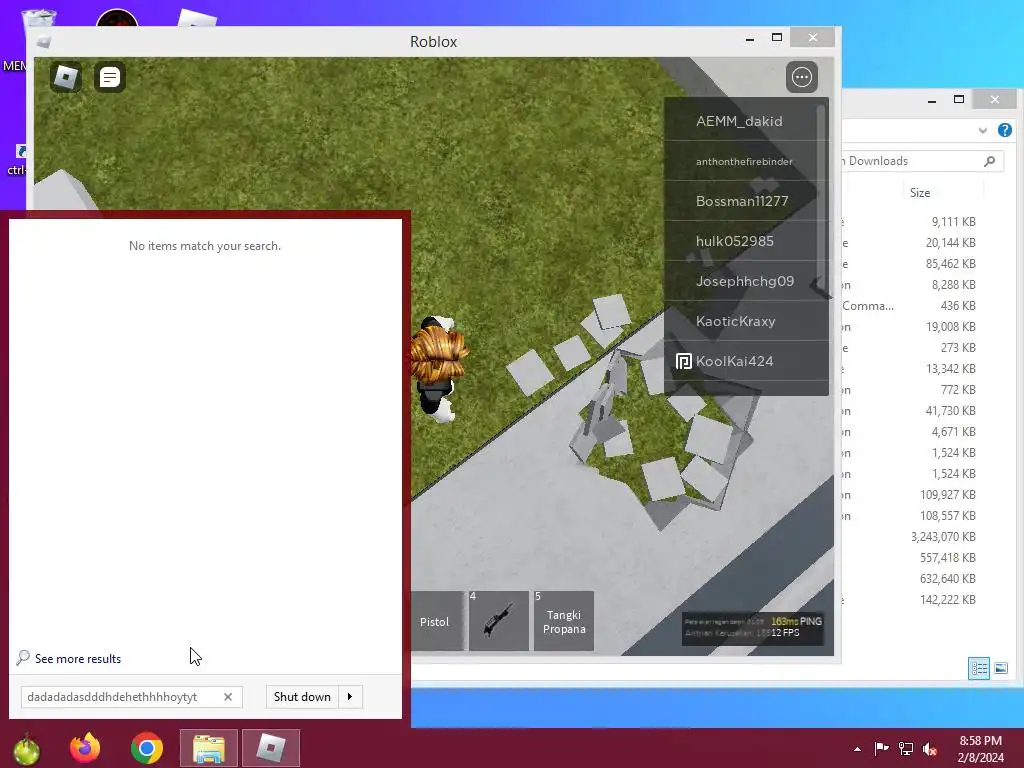
Task: Click the Roblox player list scrollbar
Action: point(821,196)
